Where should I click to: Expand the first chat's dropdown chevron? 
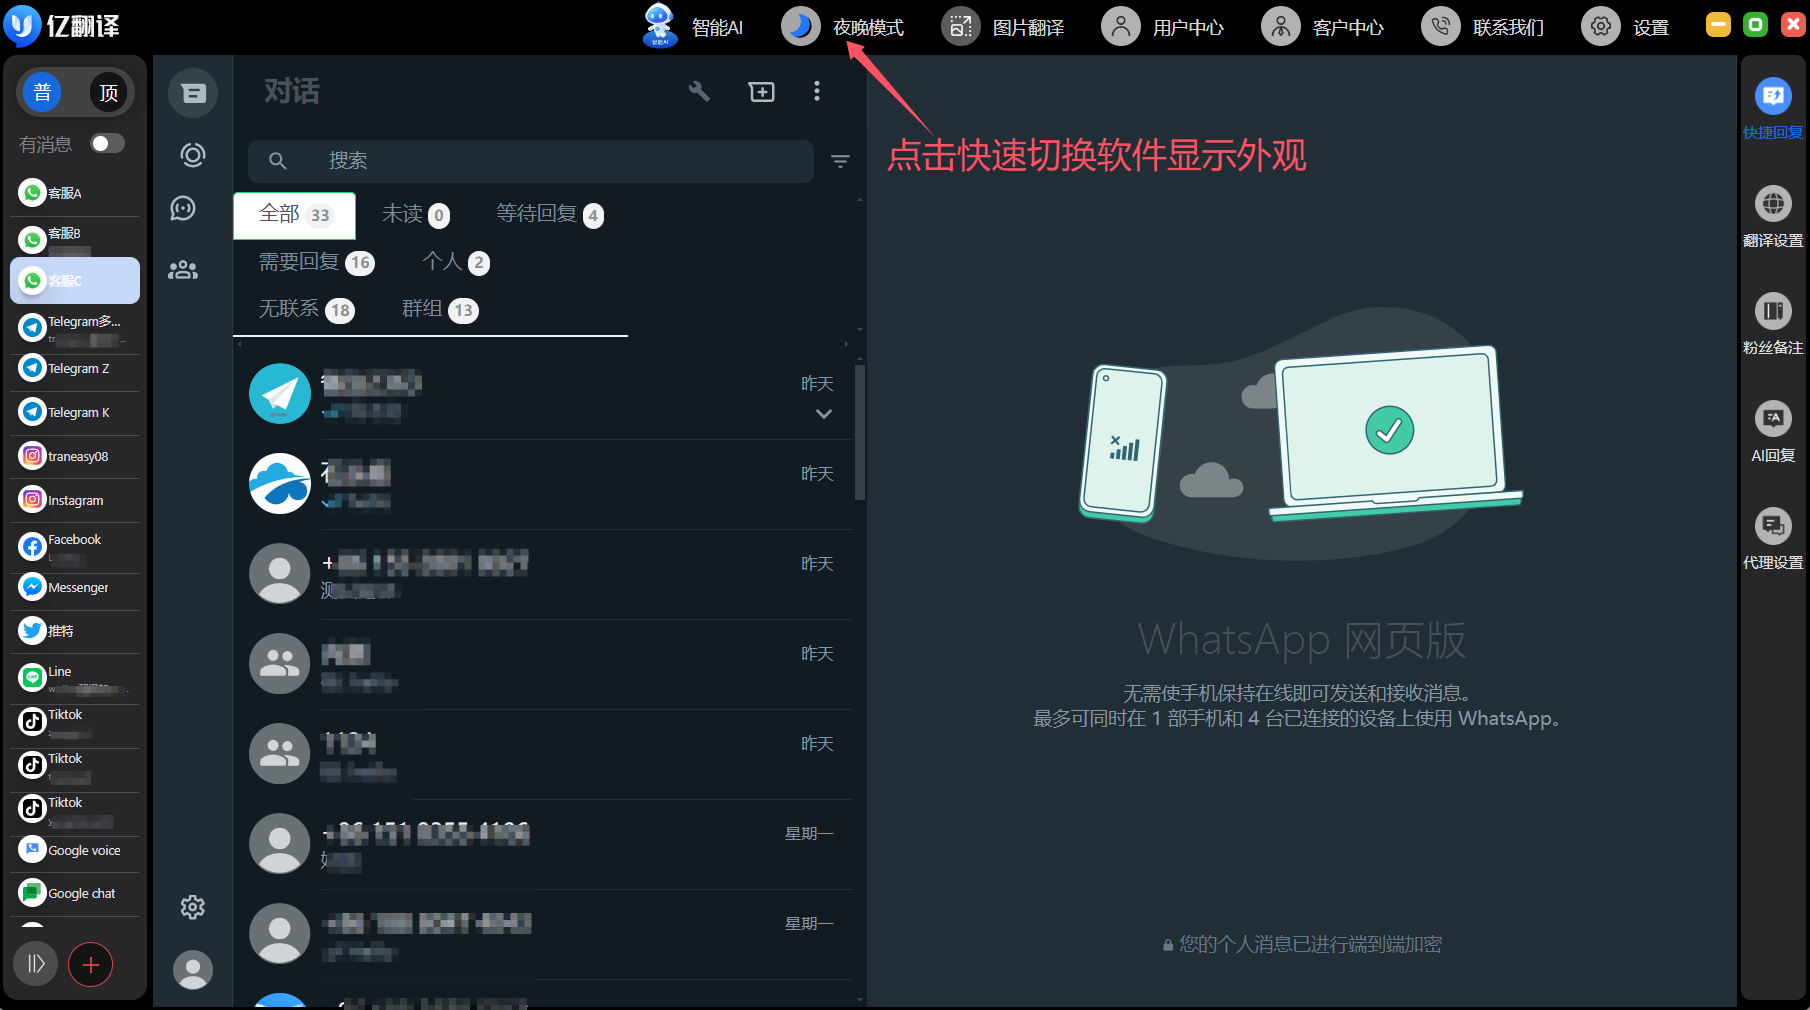(x=823, y=414)
